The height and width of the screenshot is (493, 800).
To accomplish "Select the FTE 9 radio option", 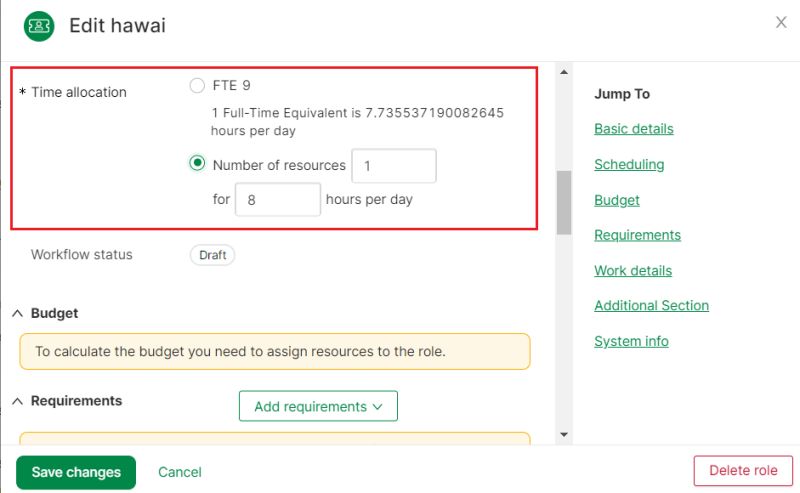I will (x=197, y=85).
